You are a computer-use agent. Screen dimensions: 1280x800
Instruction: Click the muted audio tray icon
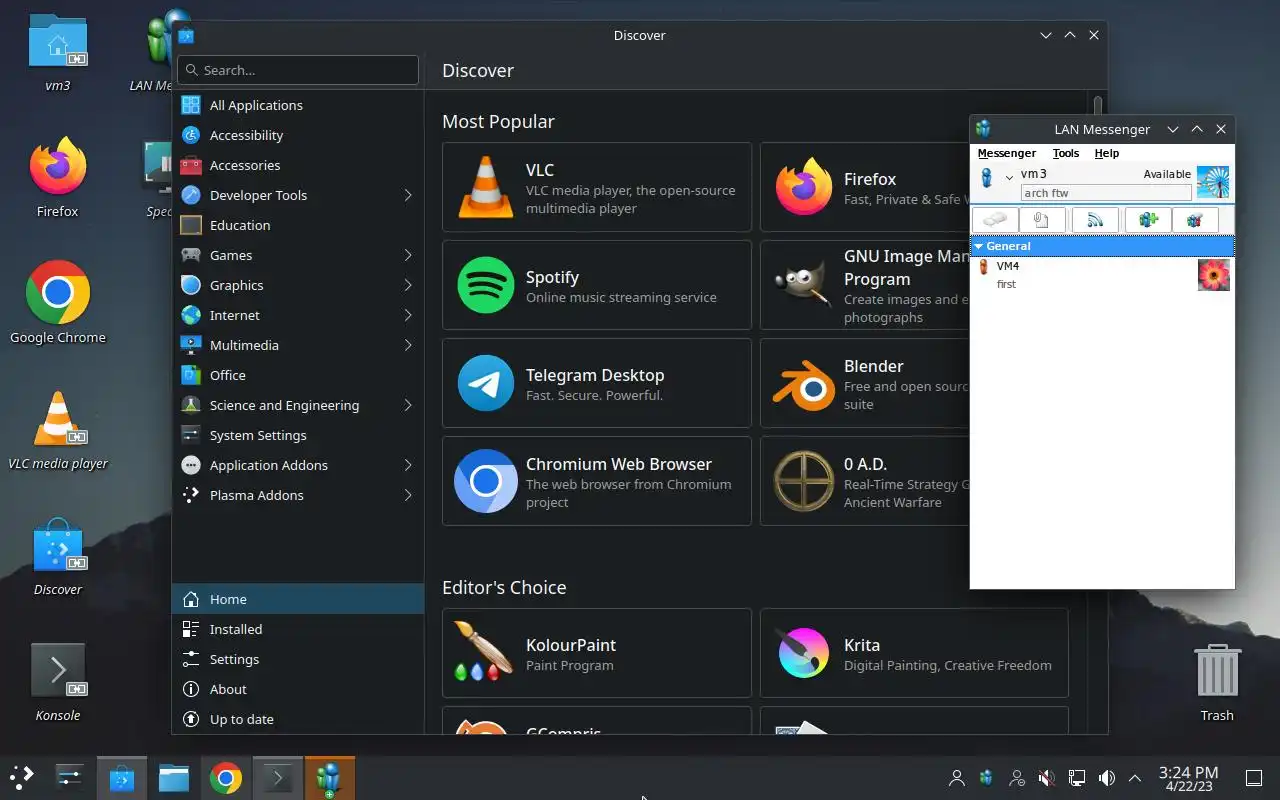point(1047,778)
